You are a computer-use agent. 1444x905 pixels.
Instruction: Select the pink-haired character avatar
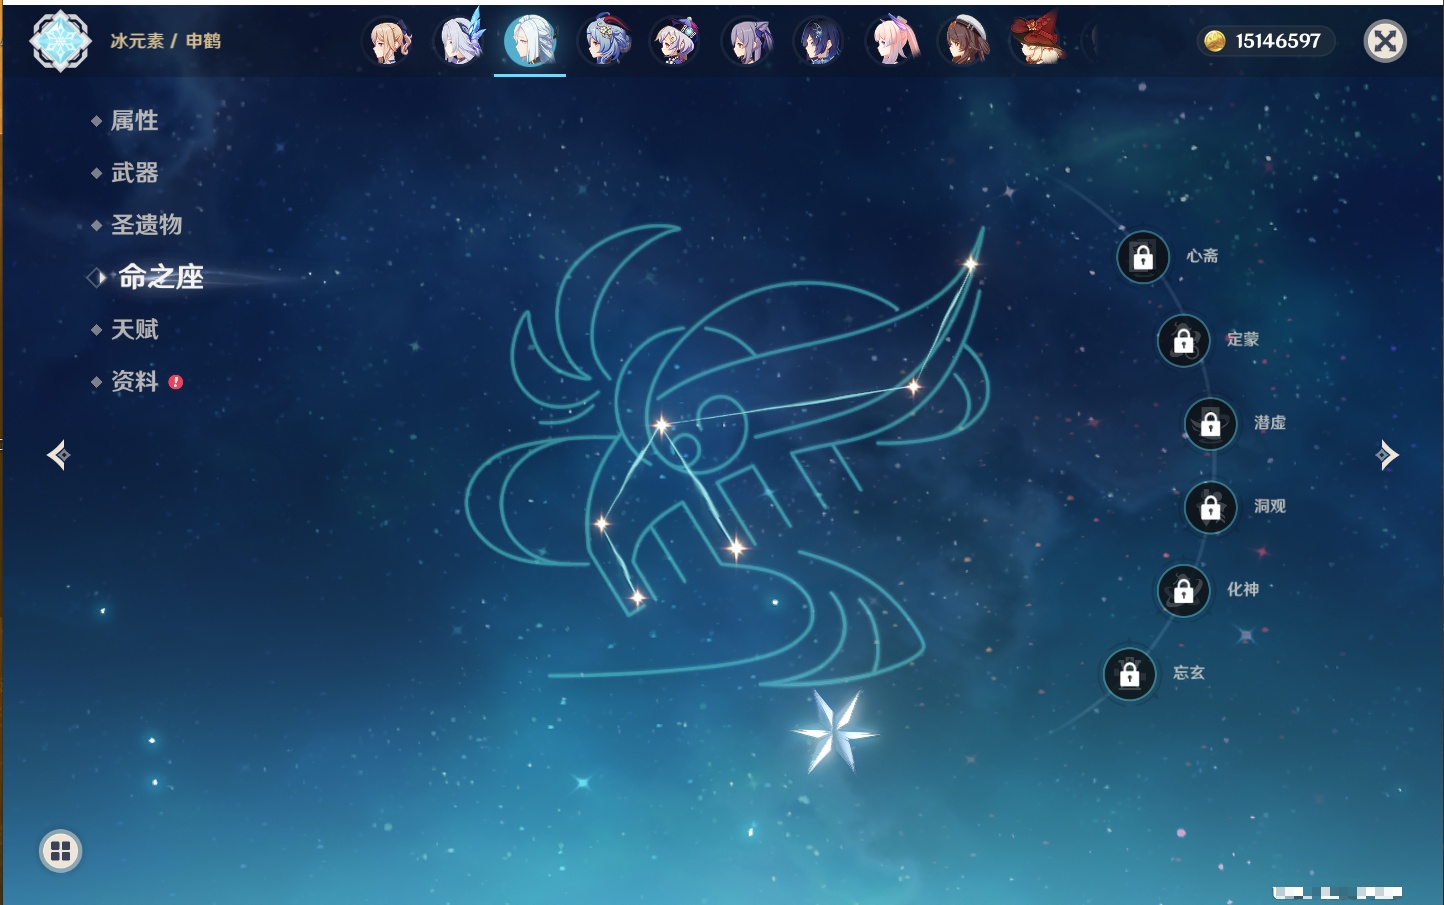(x=892, y=42)
